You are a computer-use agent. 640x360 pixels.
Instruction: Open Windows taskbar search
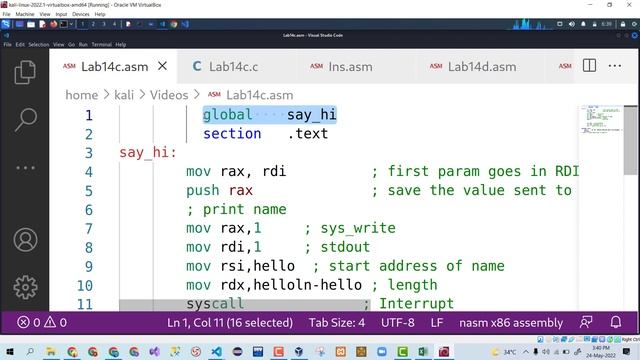tap(30, 351)
